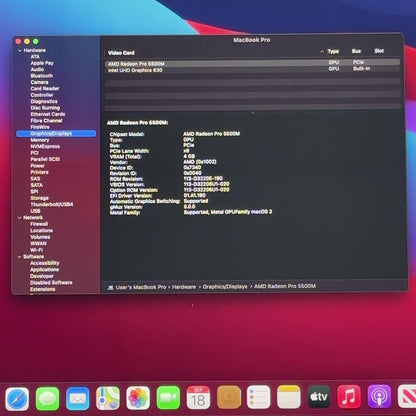Show Power information
The height and width of the screenshot is (416, 416).
pos(37,166)
